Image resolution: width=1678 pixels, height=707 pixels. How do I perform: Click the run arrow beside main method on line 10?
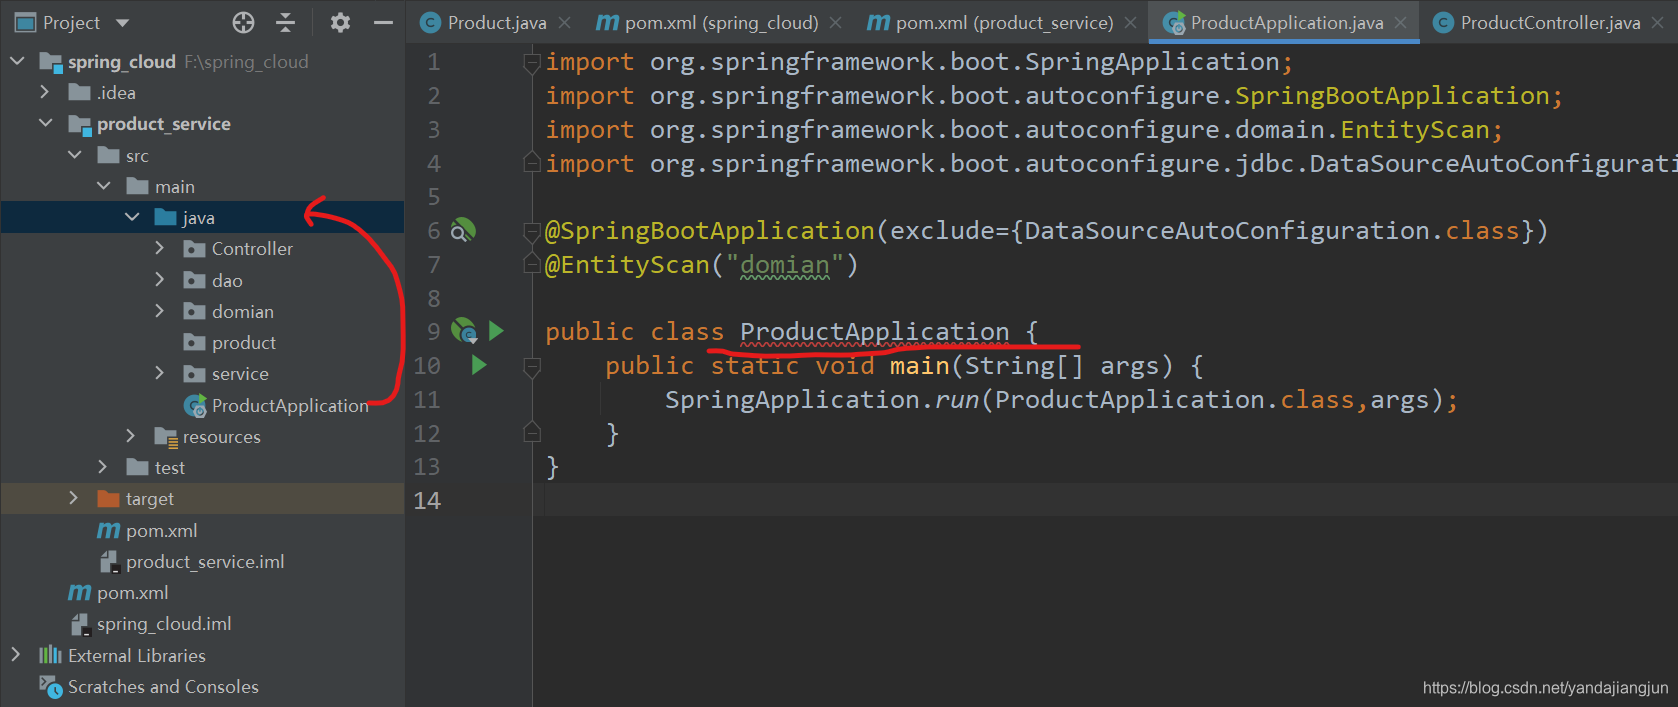click(479, 365)
